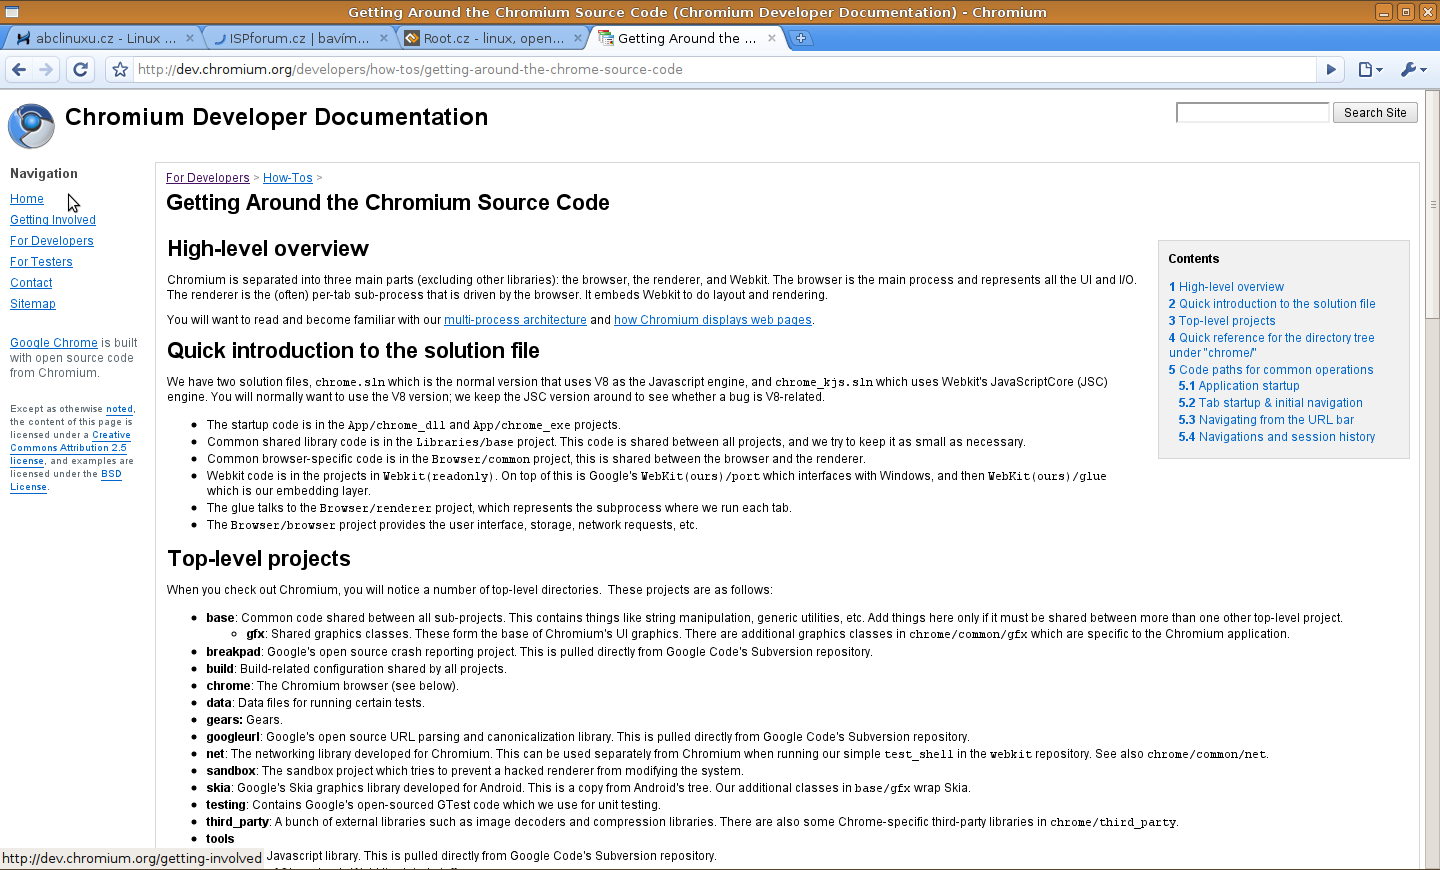
Task: Jump to 1 High-level overview in Contents
Action: click(x=1226, y=287)
